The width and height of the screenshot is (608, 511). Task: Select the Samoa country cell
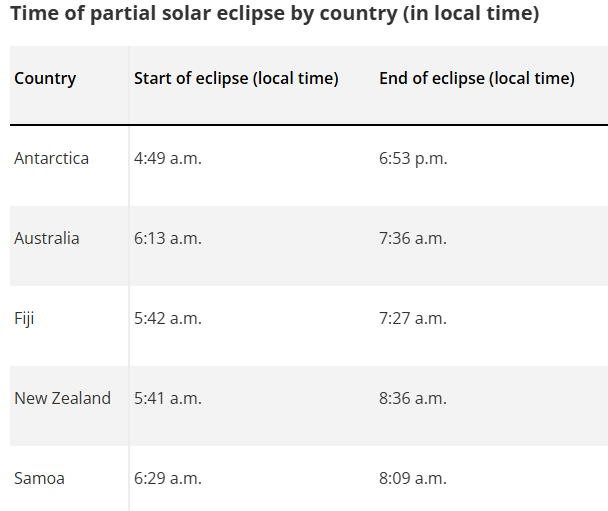pos(39,478)
